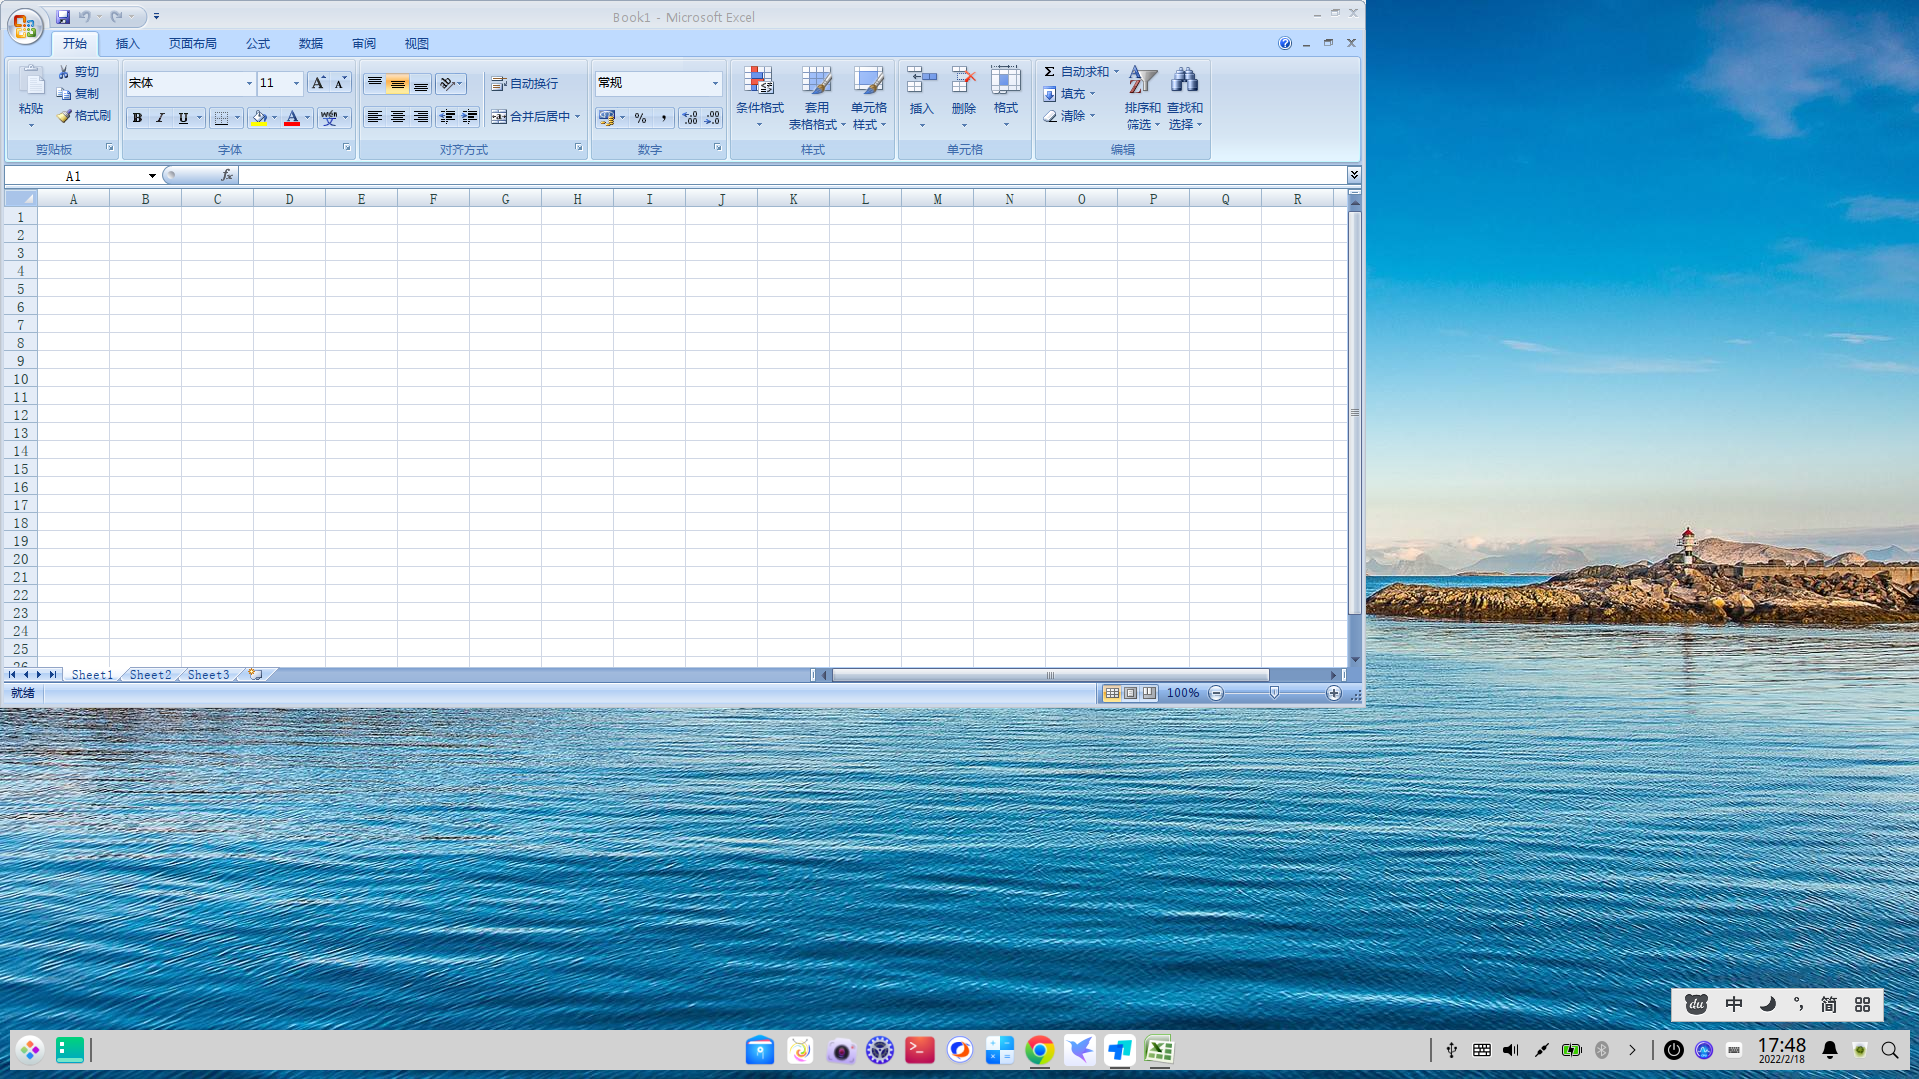Viewport: 1919px width, 1079px height.
Task: Open Conditional Formatting (条件格式)
Action: (759, 97)
